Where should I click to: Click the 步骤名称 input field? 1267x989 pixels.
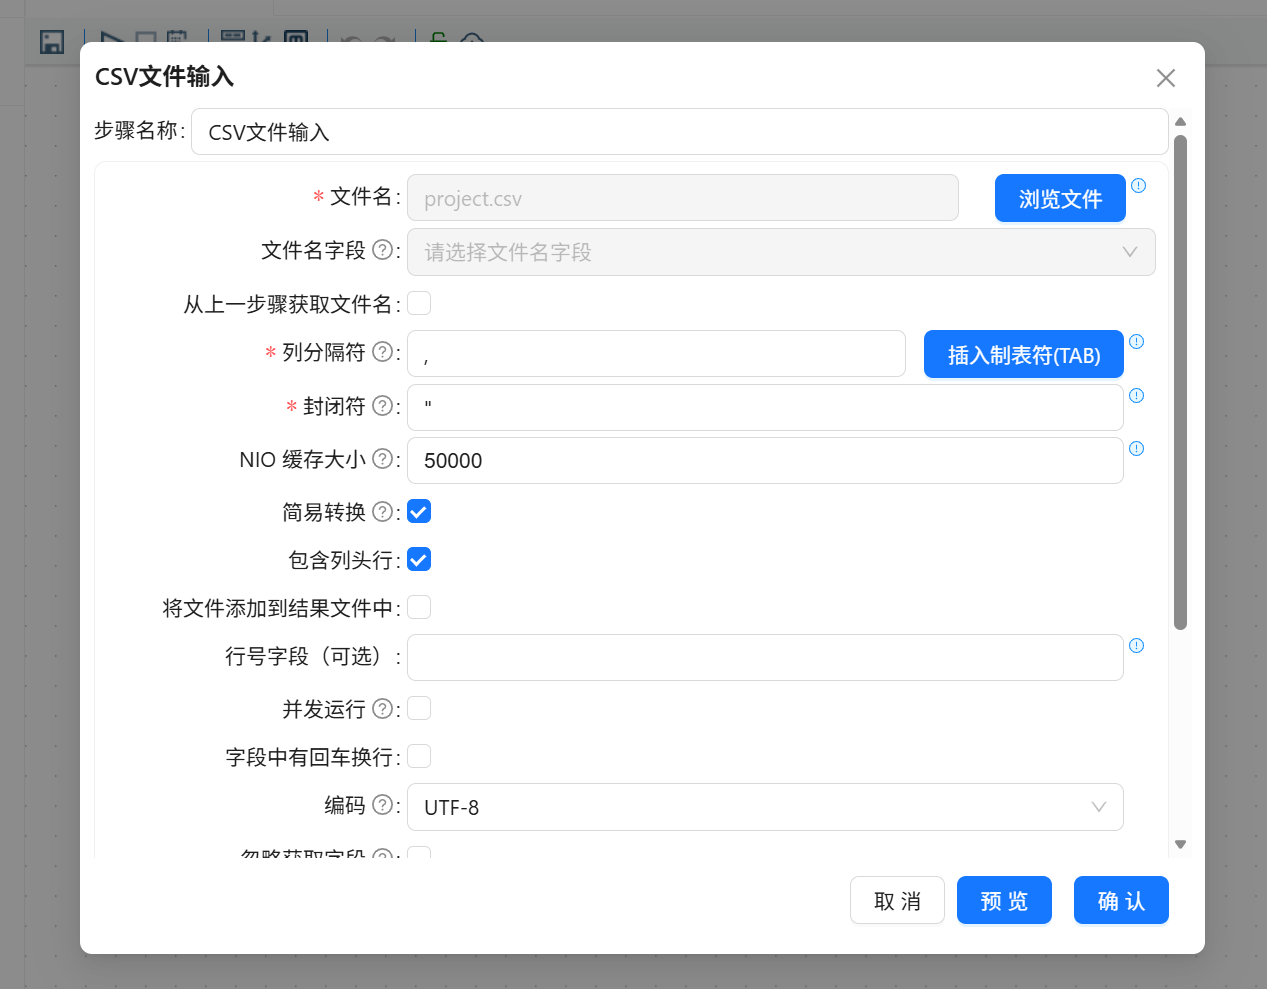[680, 131]
